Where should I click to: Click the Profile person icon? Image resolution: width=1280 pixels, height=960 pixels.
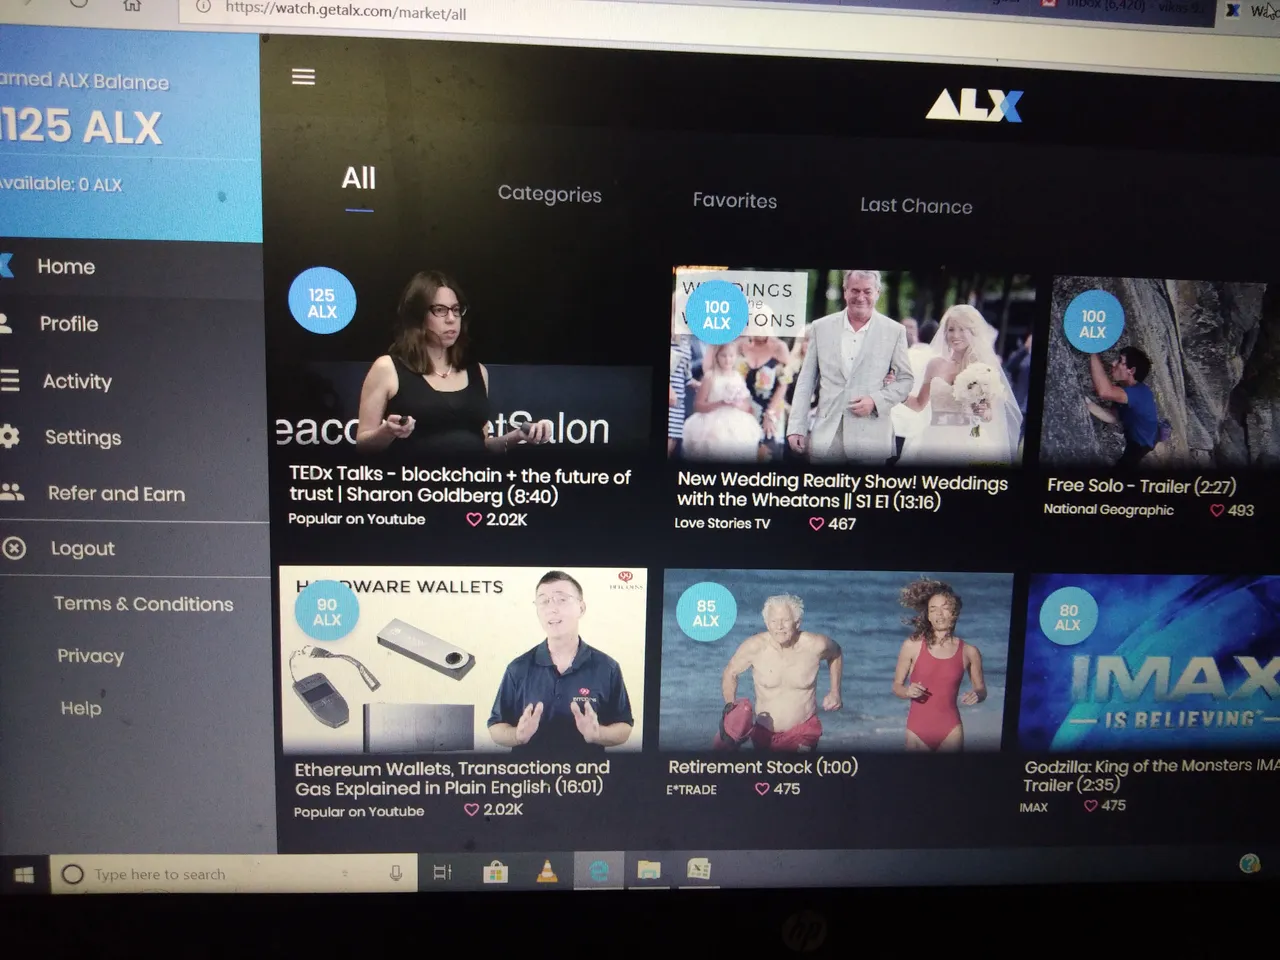(x=5, y=323)
